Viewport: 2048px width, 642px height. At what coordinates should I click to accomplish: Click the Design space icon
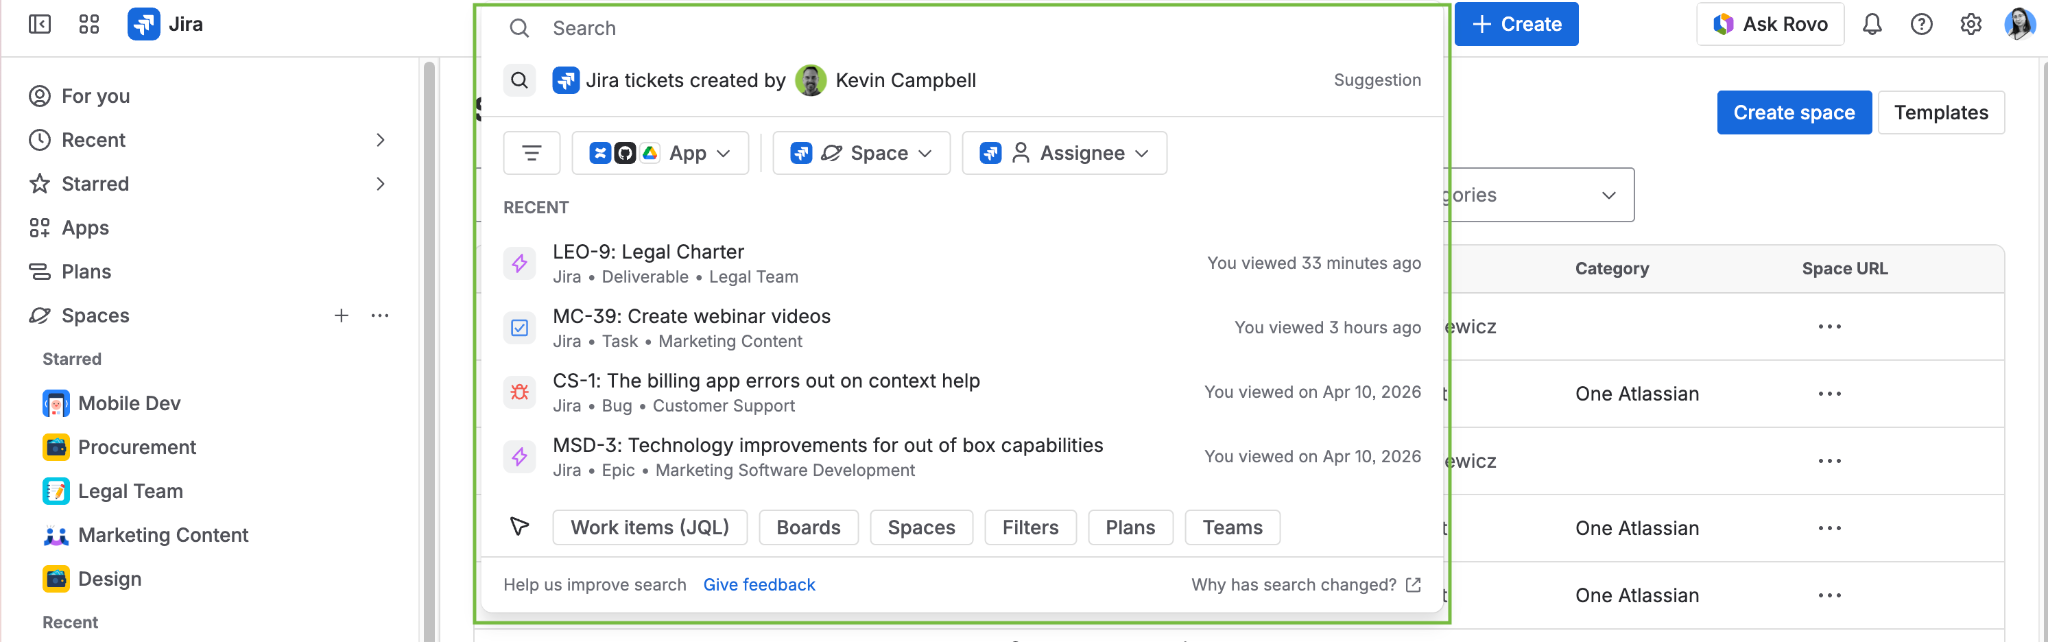click(56, 579)
